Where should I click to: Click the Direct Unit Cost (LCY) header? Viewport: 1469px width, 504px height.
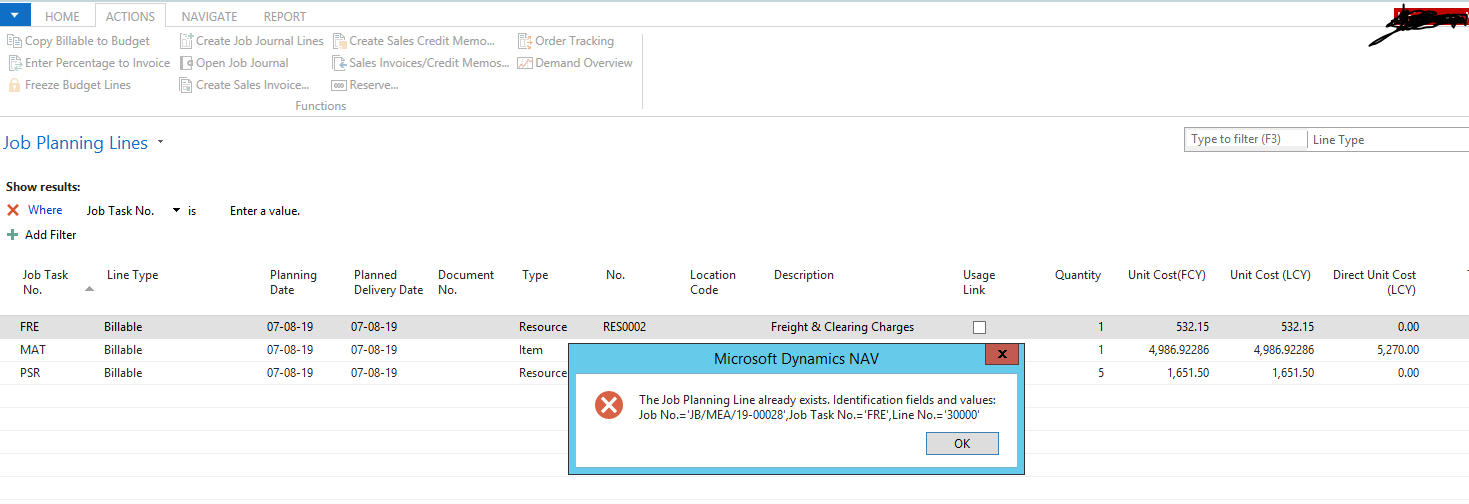pos(1375,282)
